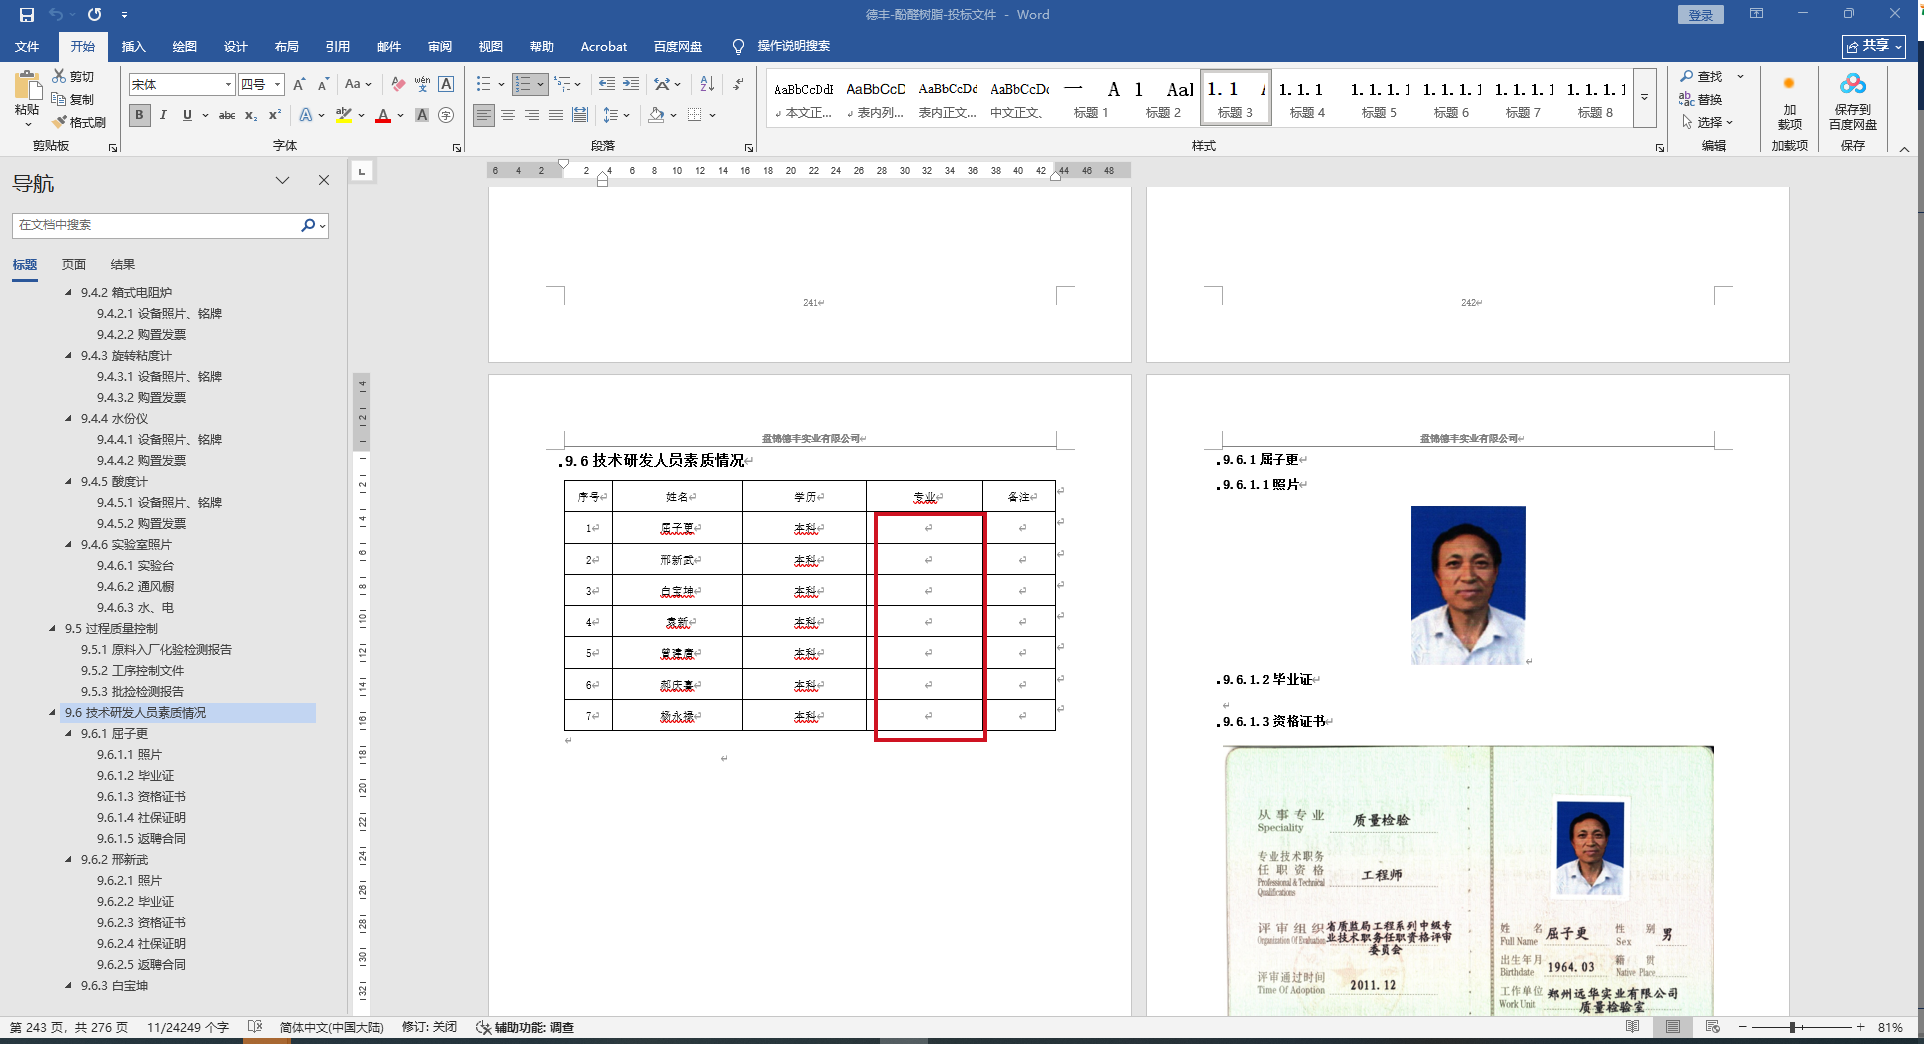Switch to Read Mode view in status bar
Viewport: 1924px width, 1044px height.
tap(1633, 1027)
